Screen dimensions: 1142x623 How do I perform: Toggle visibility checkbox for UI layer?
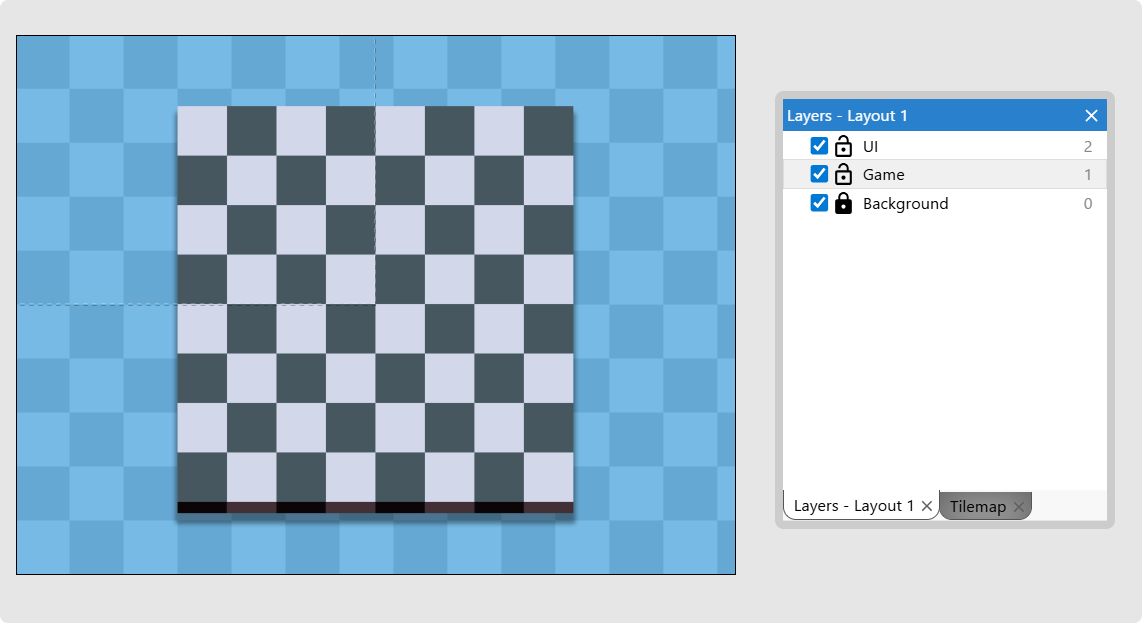click(819, 146)
